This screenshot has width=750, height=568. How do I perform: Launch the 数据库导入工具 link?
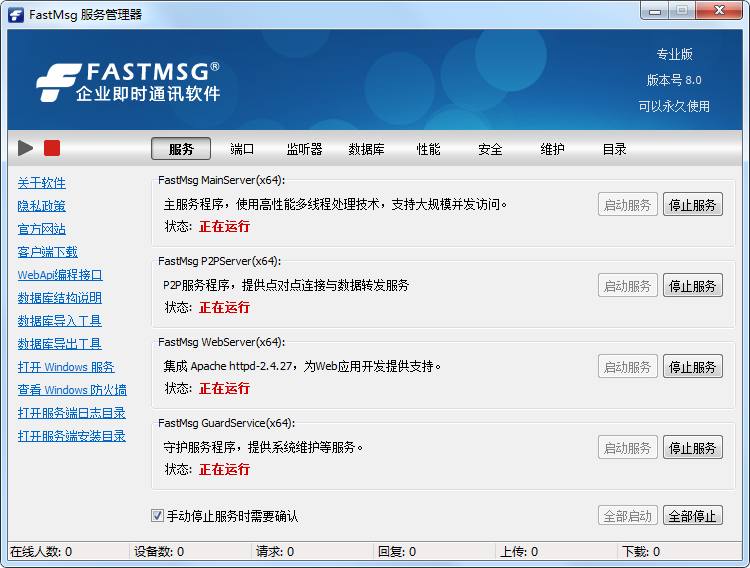[60, 321]
